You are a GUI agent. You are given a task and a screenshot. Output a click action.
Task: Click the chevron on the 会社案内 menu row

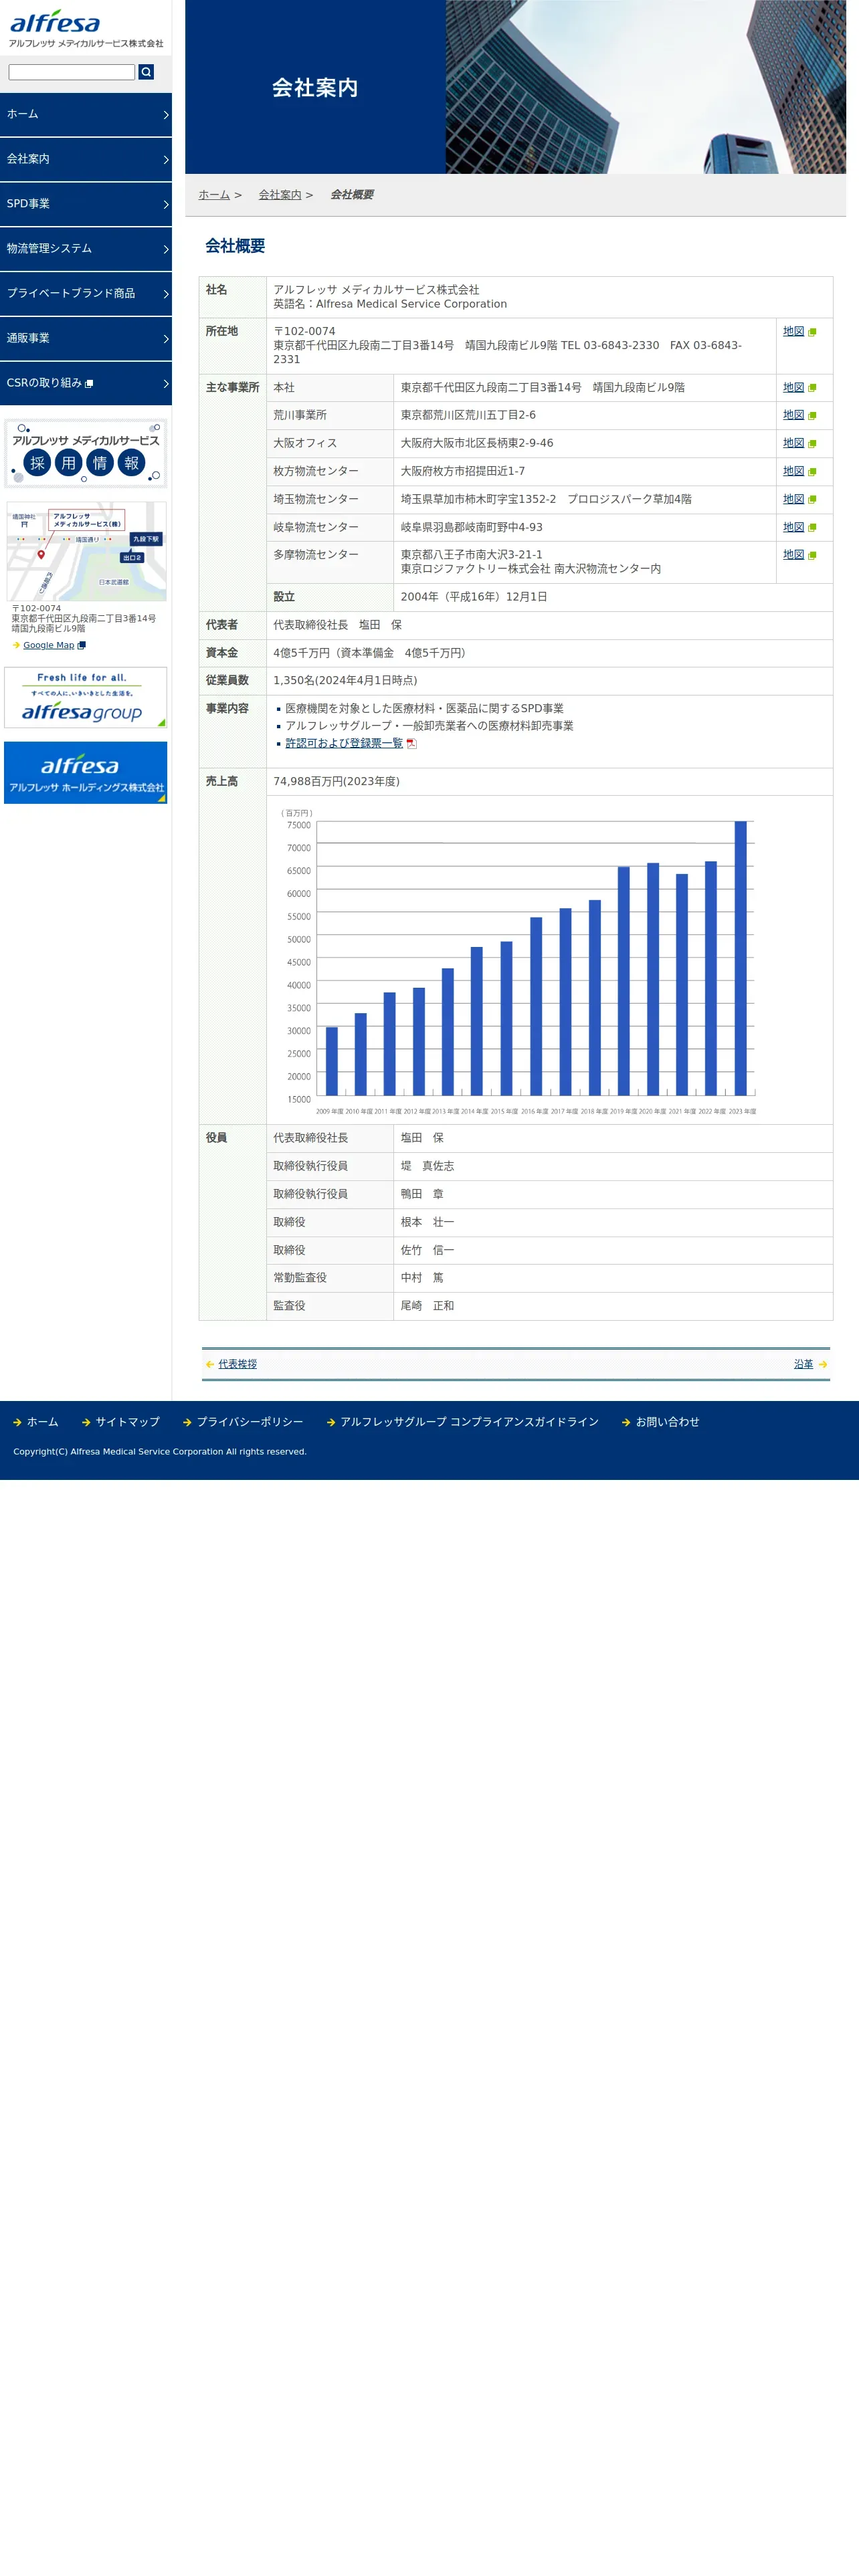(x=166, y=160)
